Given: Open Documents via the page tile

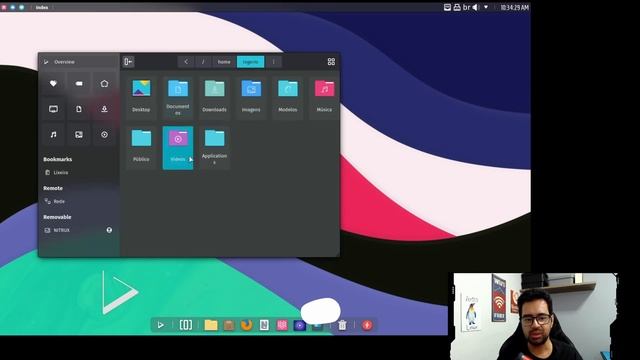Looking at the screenshot, I should [79, 109].
